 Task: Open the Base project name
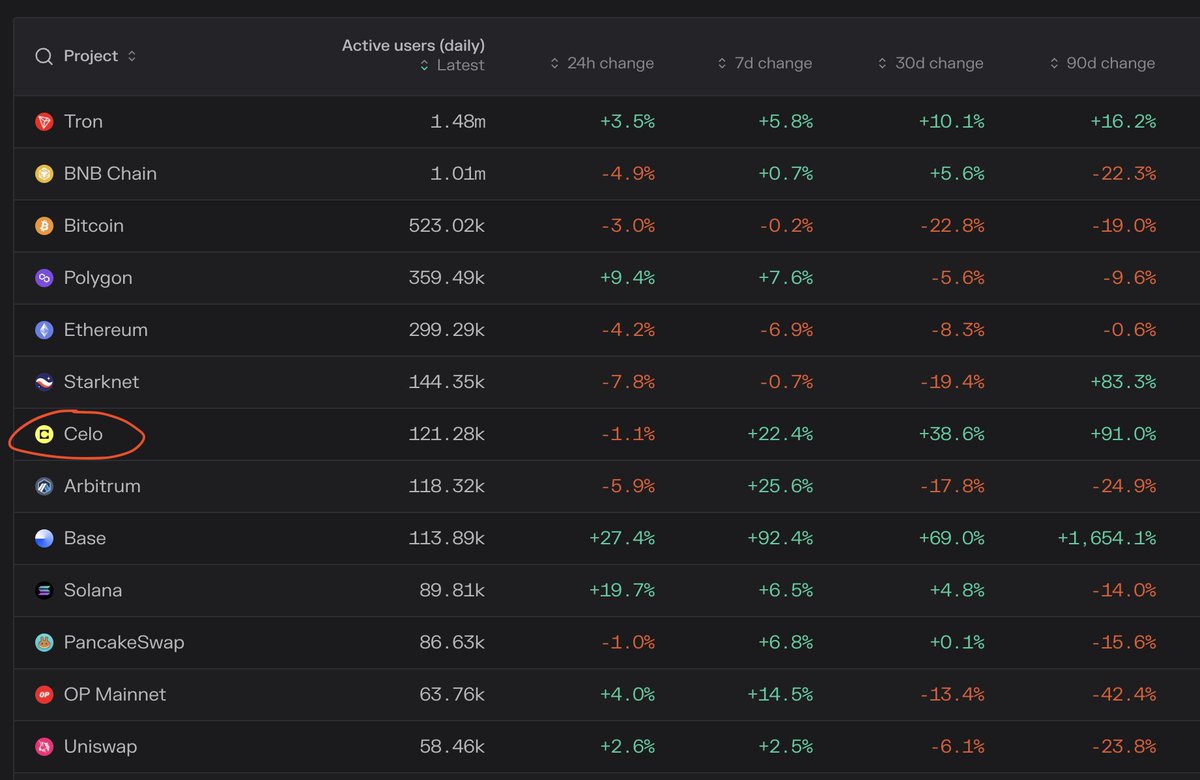[85, 538]
